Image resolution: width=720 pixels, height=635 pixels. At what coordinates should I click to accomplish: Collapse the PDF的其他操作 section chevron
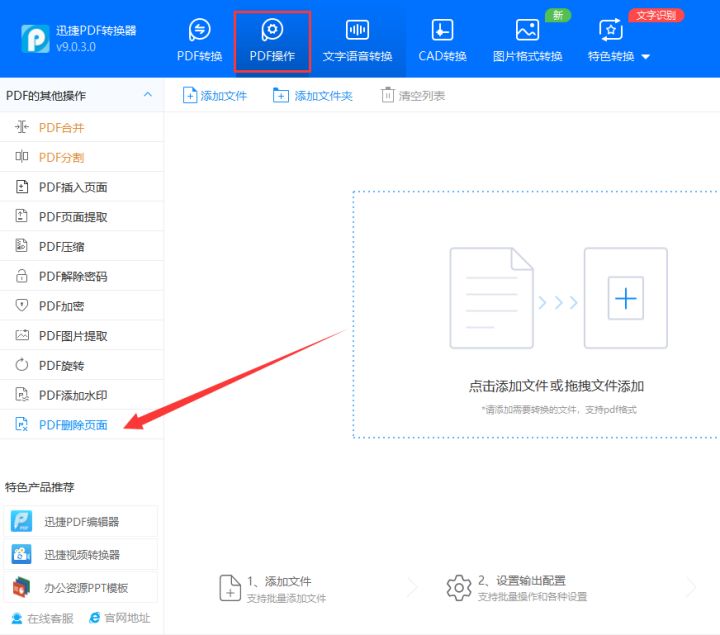click(x=148, y=95)
